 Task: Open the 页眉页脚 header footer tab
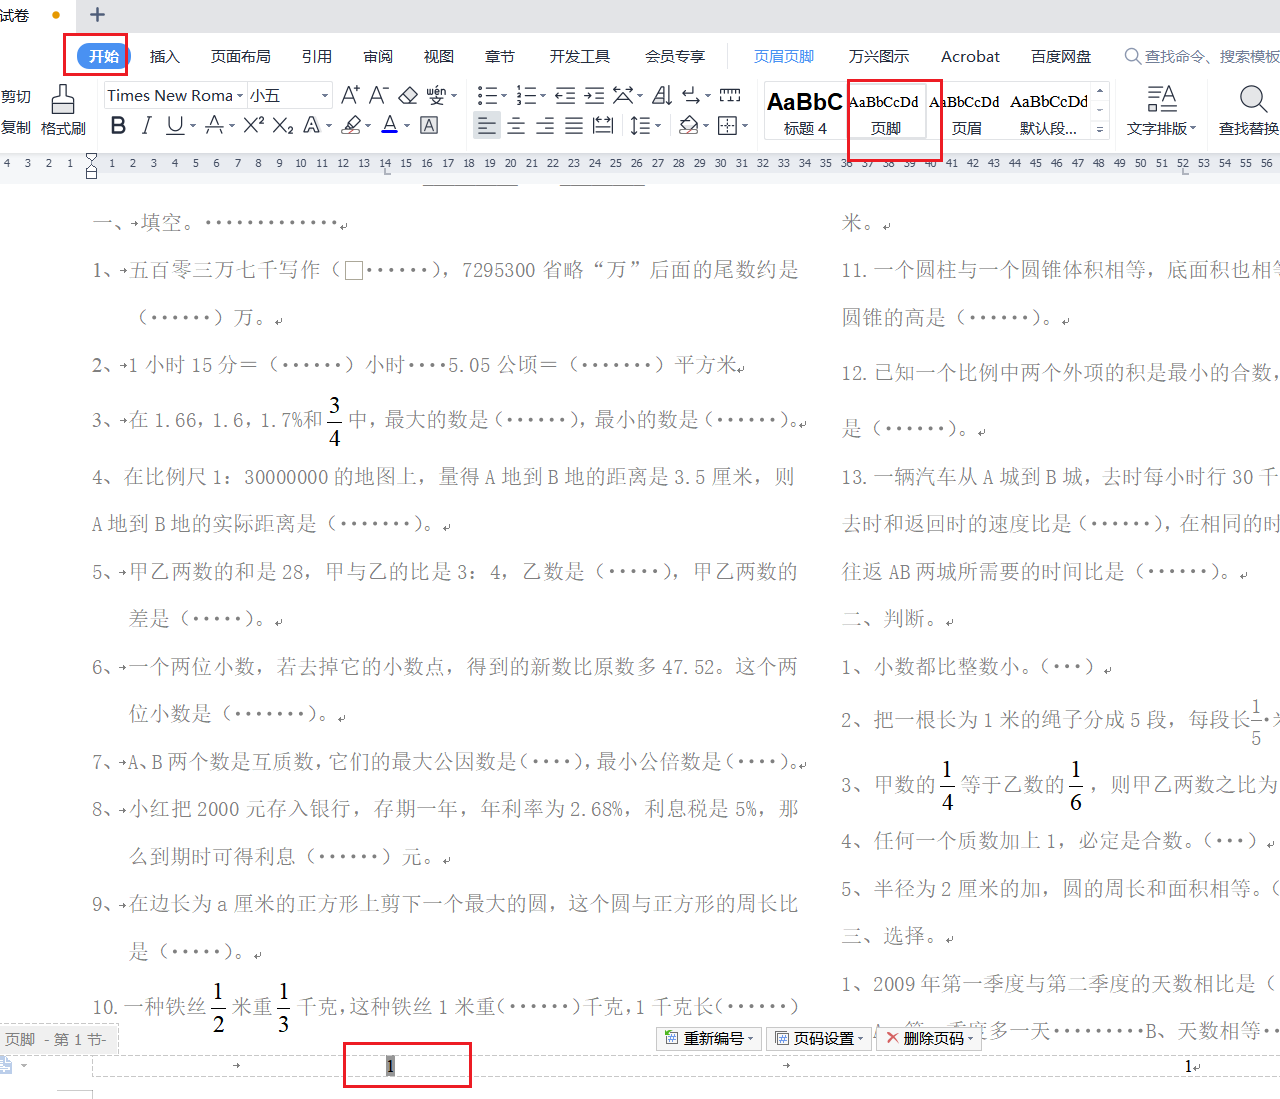pyautogui.click(x=783, y=56)
